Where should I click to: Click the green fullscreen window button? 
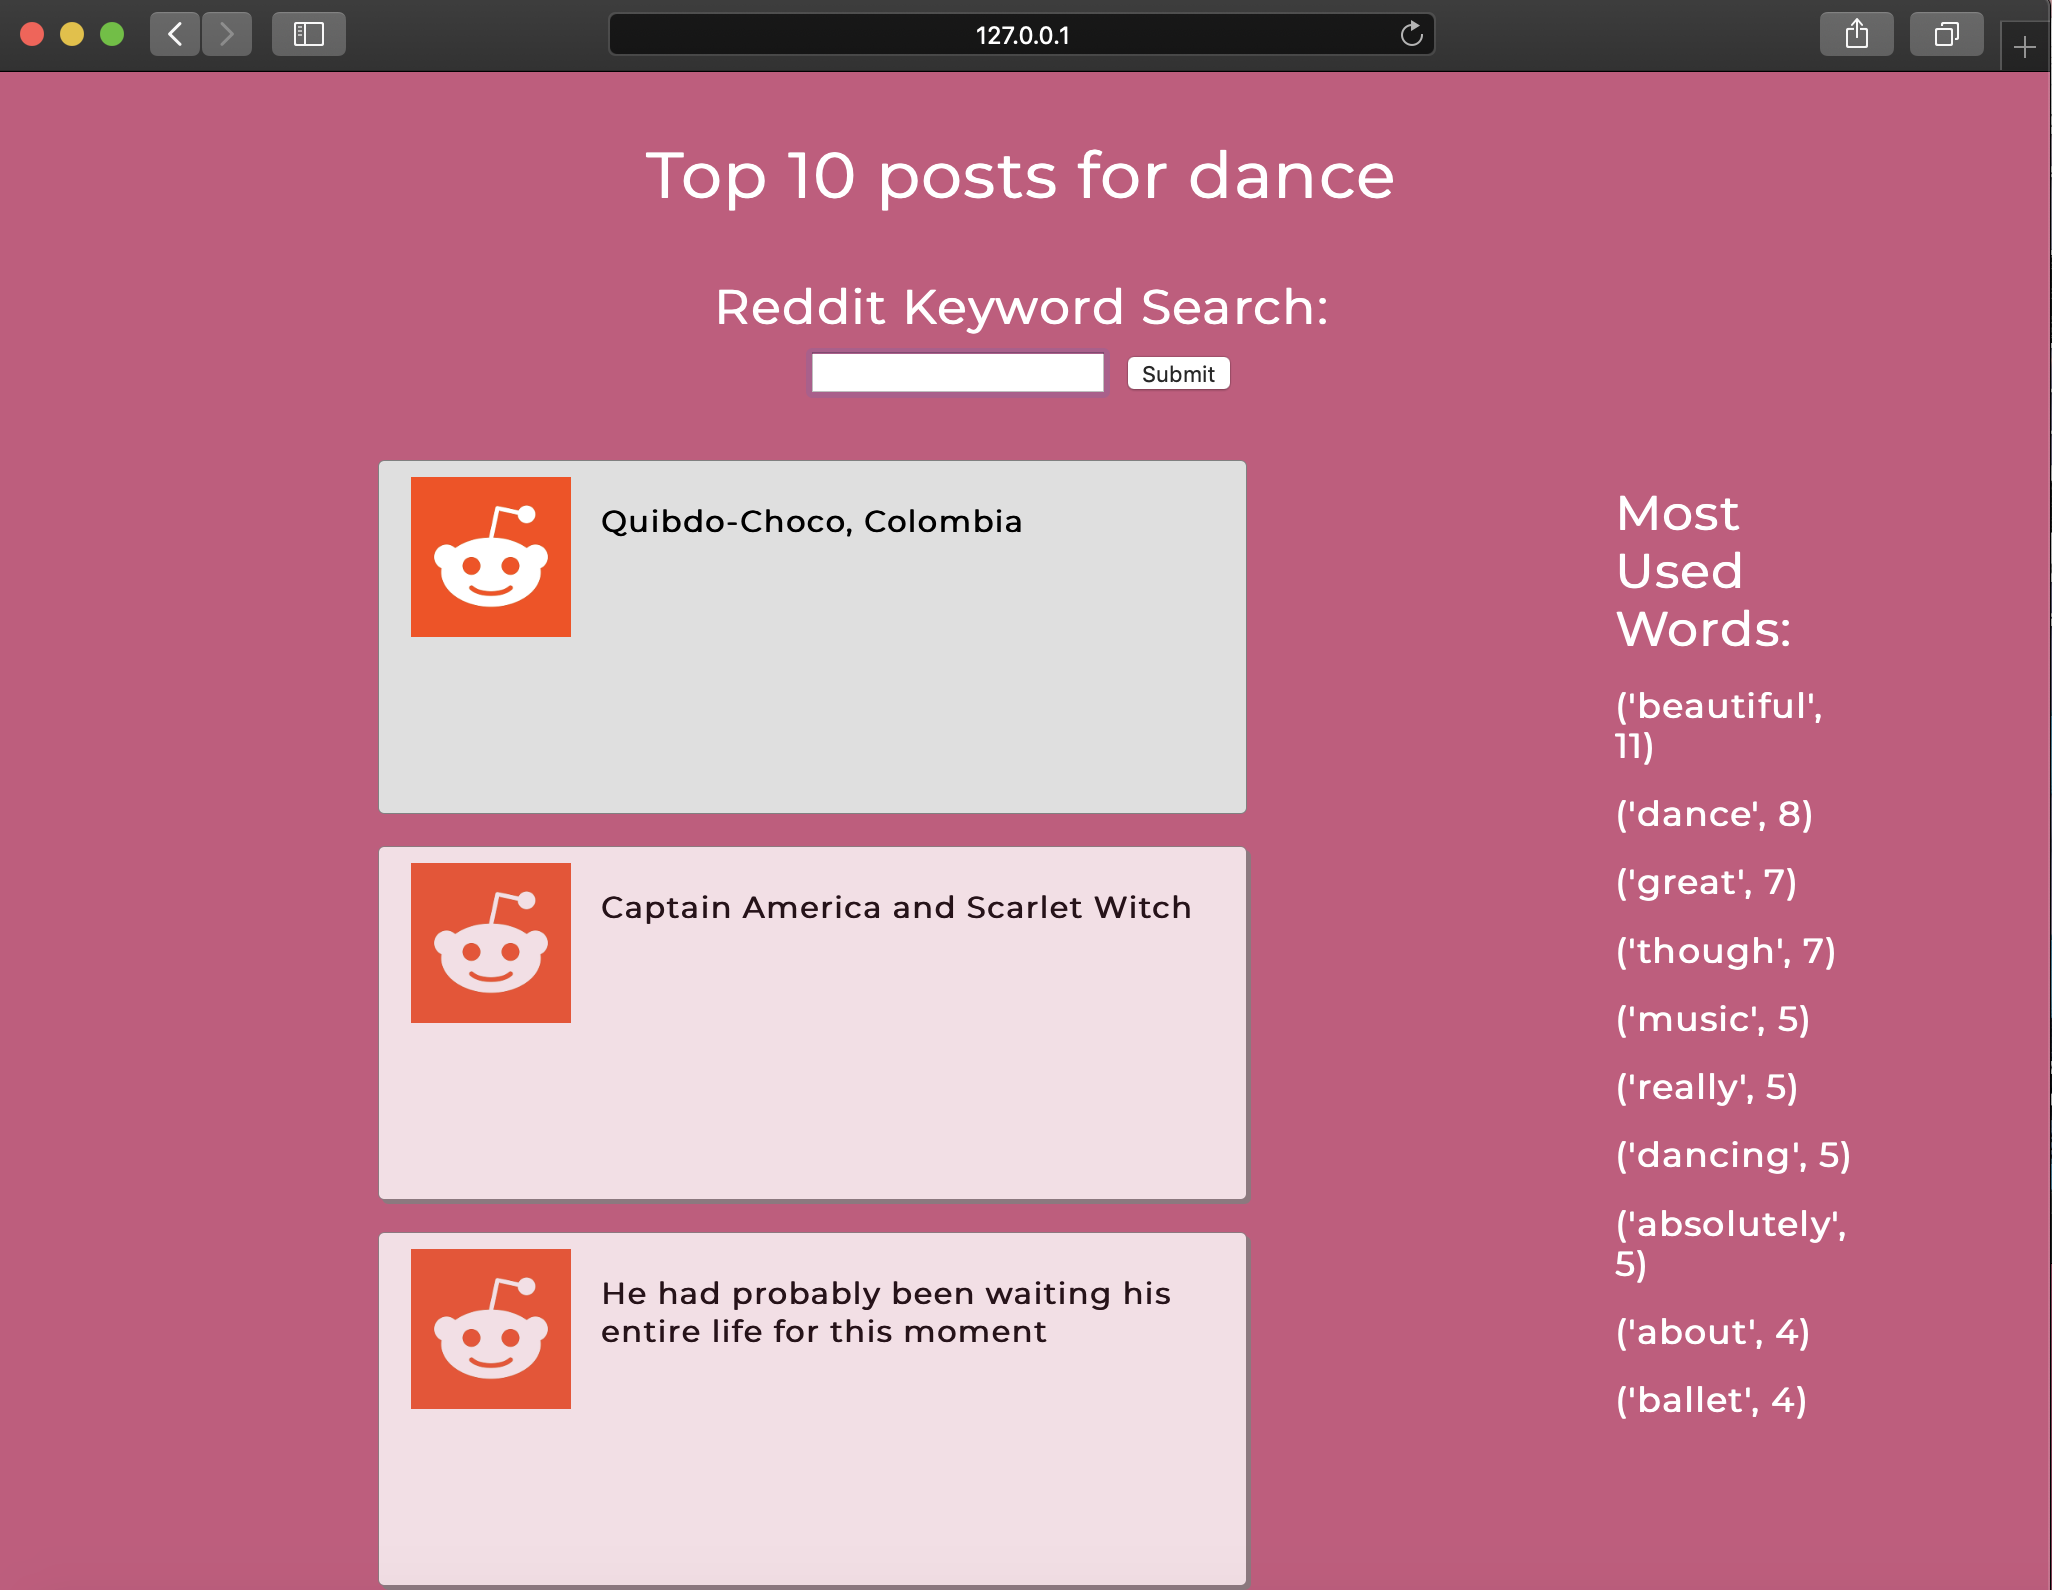coord(112,35)
